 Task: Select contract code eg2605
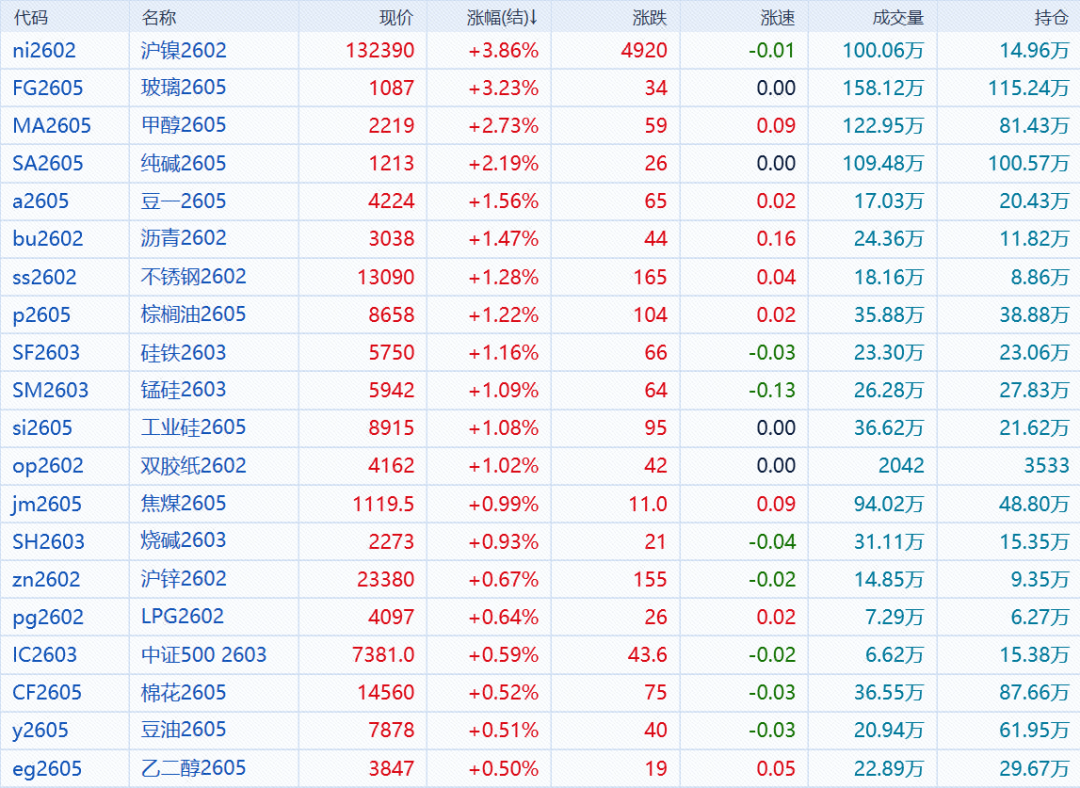point(47,768)
